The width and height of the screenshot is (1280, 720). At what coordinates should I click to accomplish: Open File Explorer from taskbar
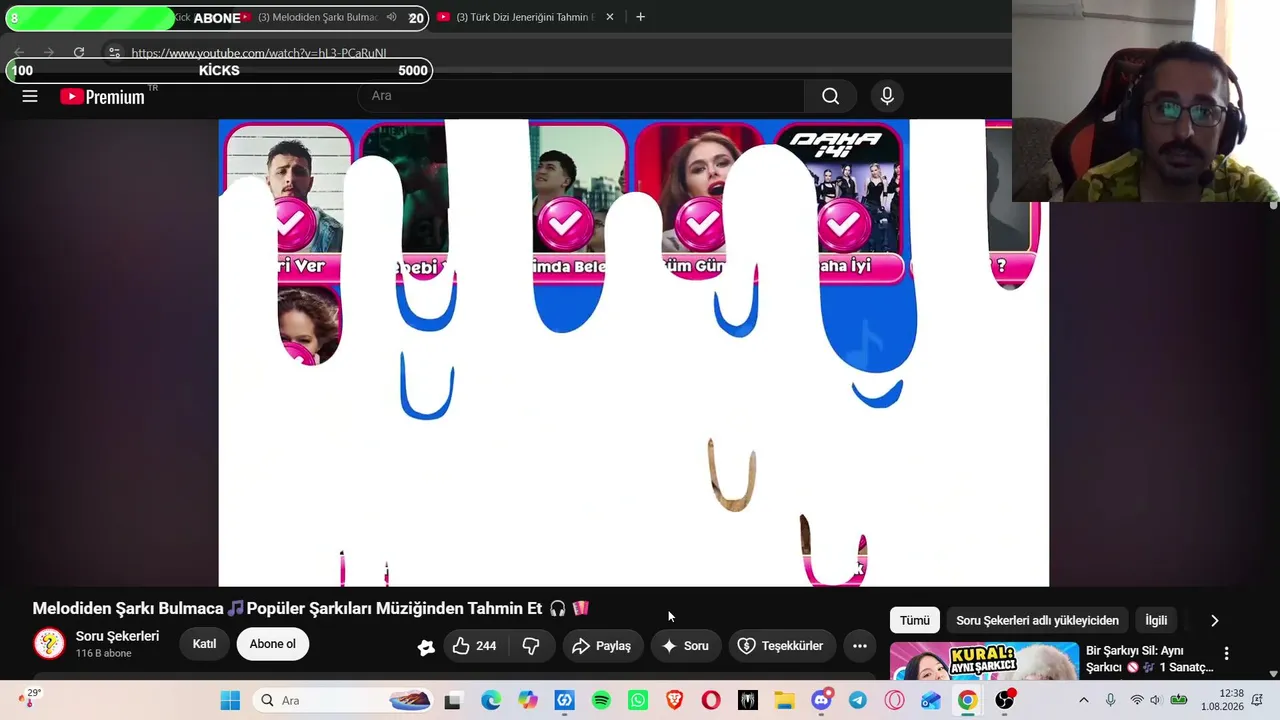[784, 700]
